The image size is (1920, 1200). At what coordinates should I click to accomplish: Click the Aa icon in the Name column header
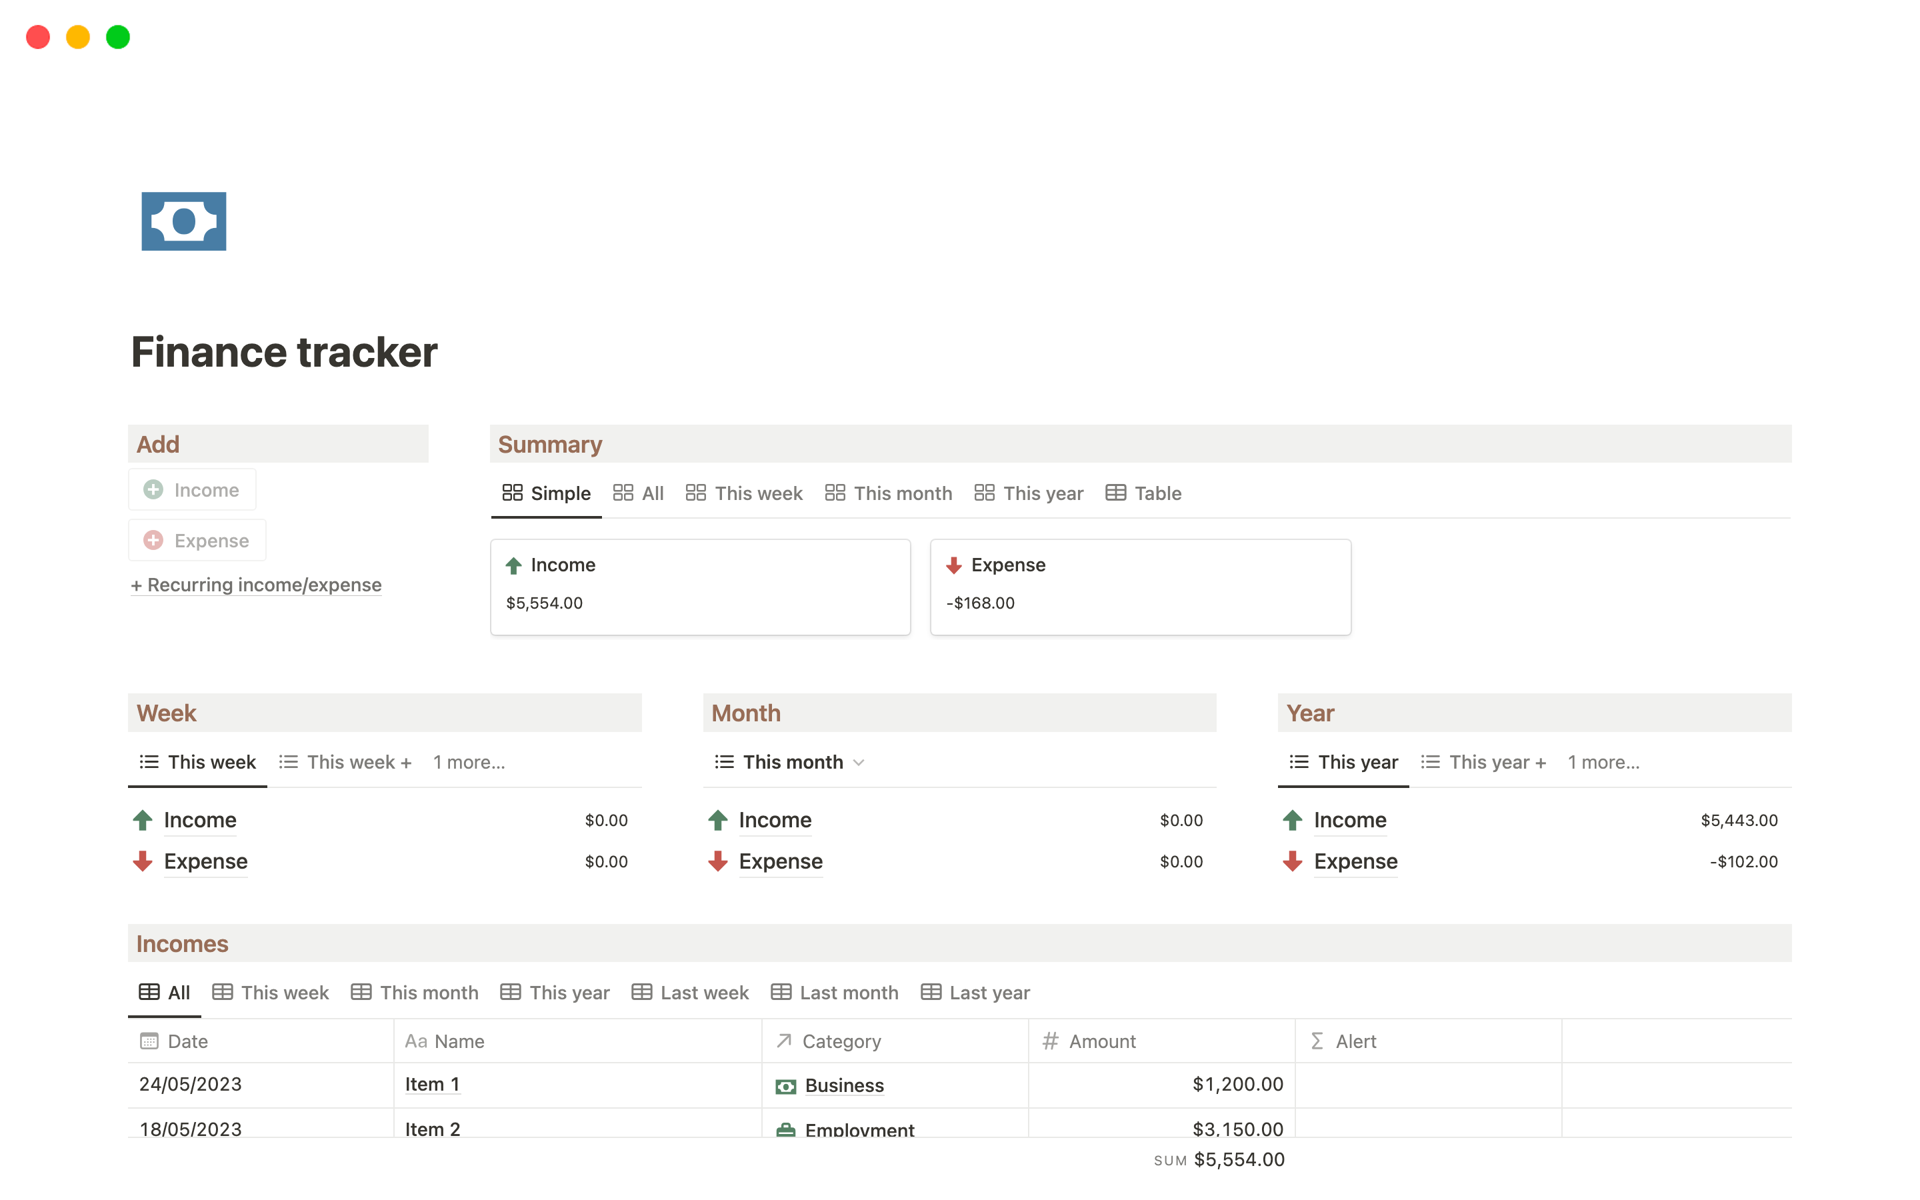pos(416,1041)
